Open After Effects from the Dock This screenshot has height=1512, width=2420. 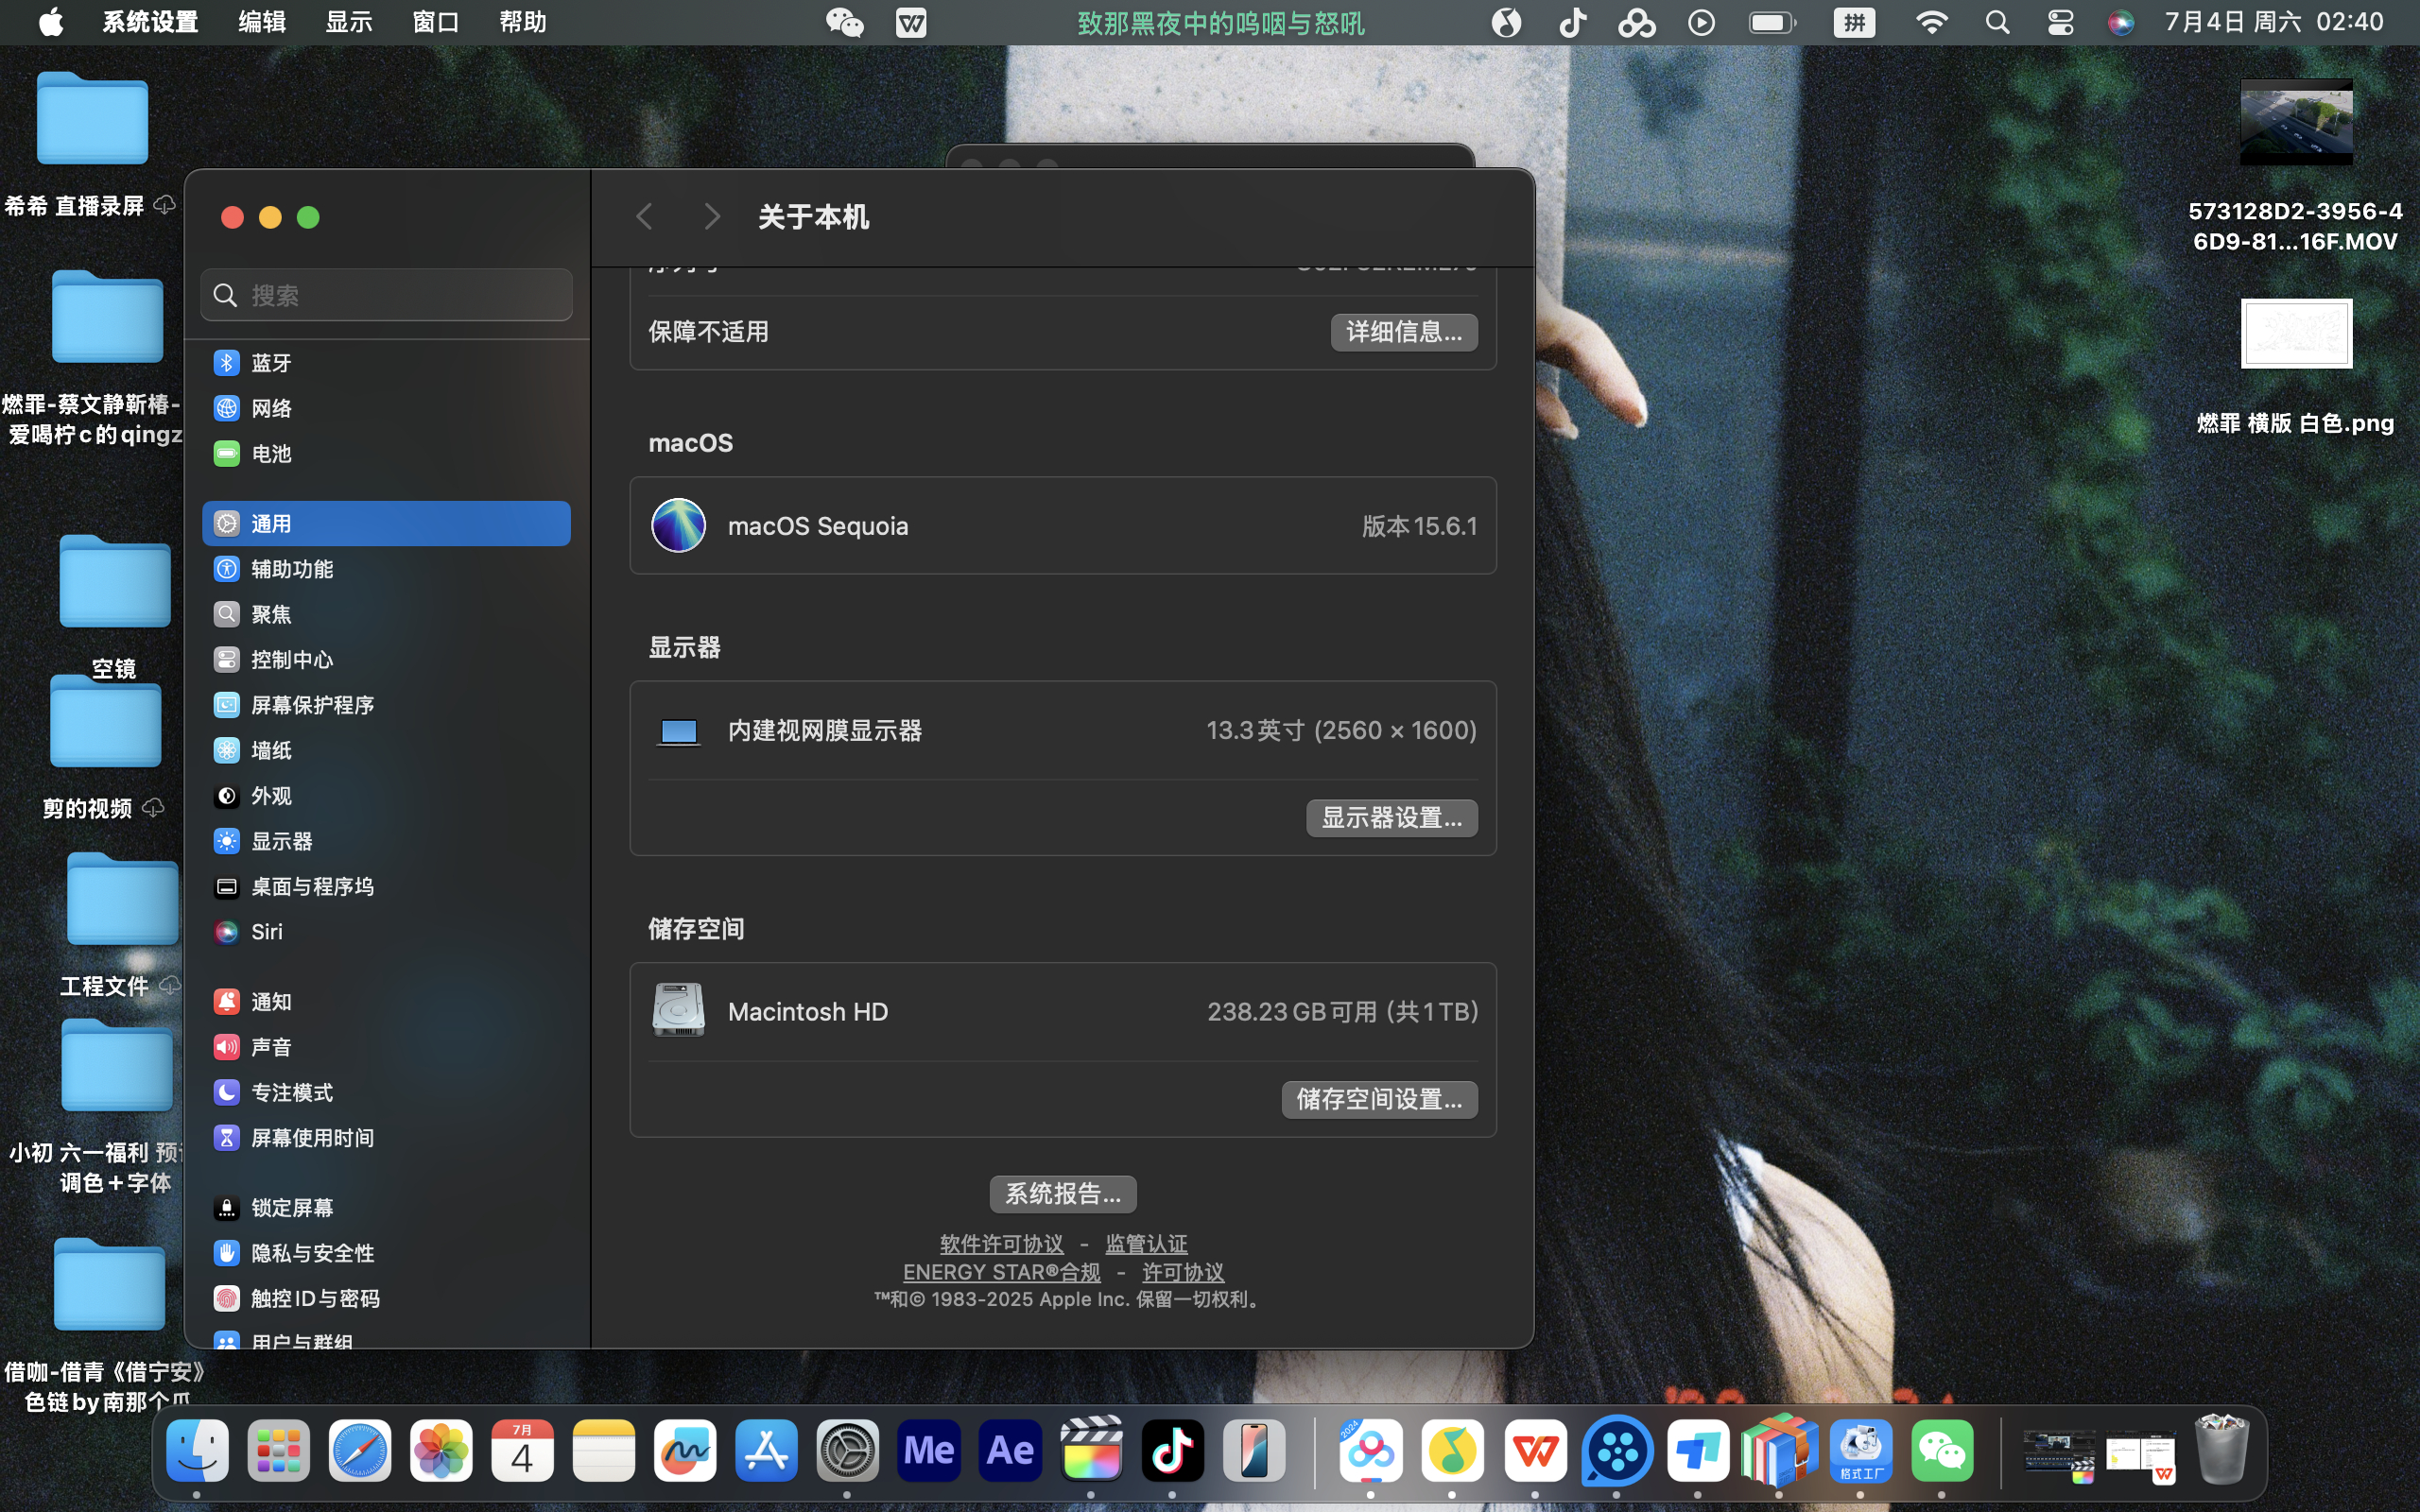coord(1010,1450)
